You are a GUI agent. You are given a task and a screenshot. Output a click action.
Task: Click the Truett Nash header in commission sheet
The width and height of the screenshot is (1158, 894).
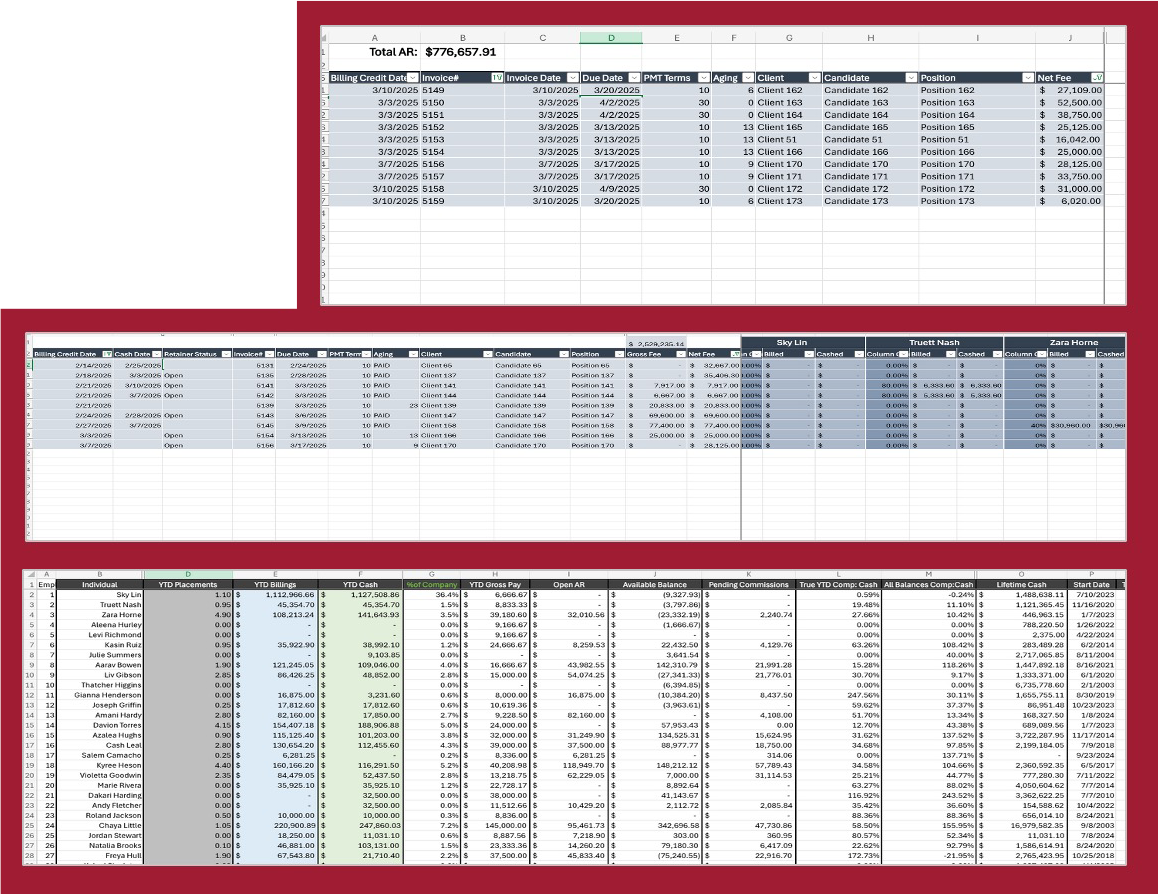click(934, 343)
